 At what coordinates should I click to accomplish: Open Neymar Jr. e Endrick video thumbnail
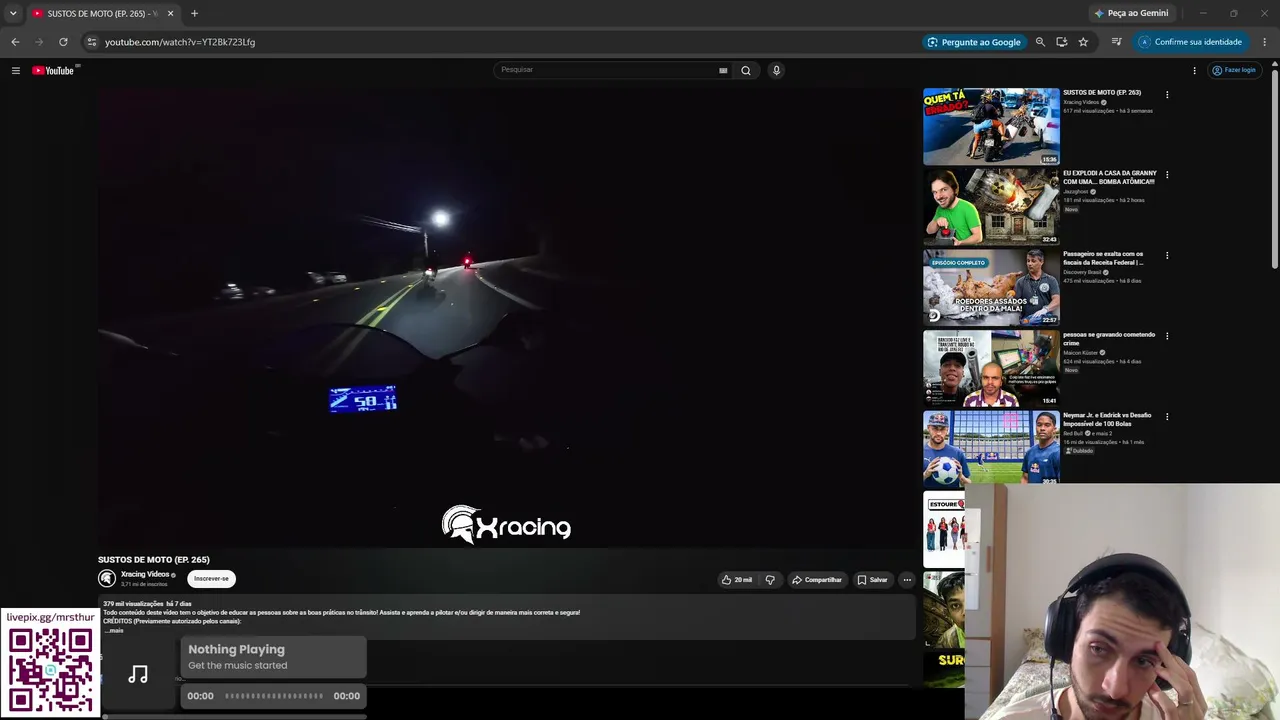point(991,448)
